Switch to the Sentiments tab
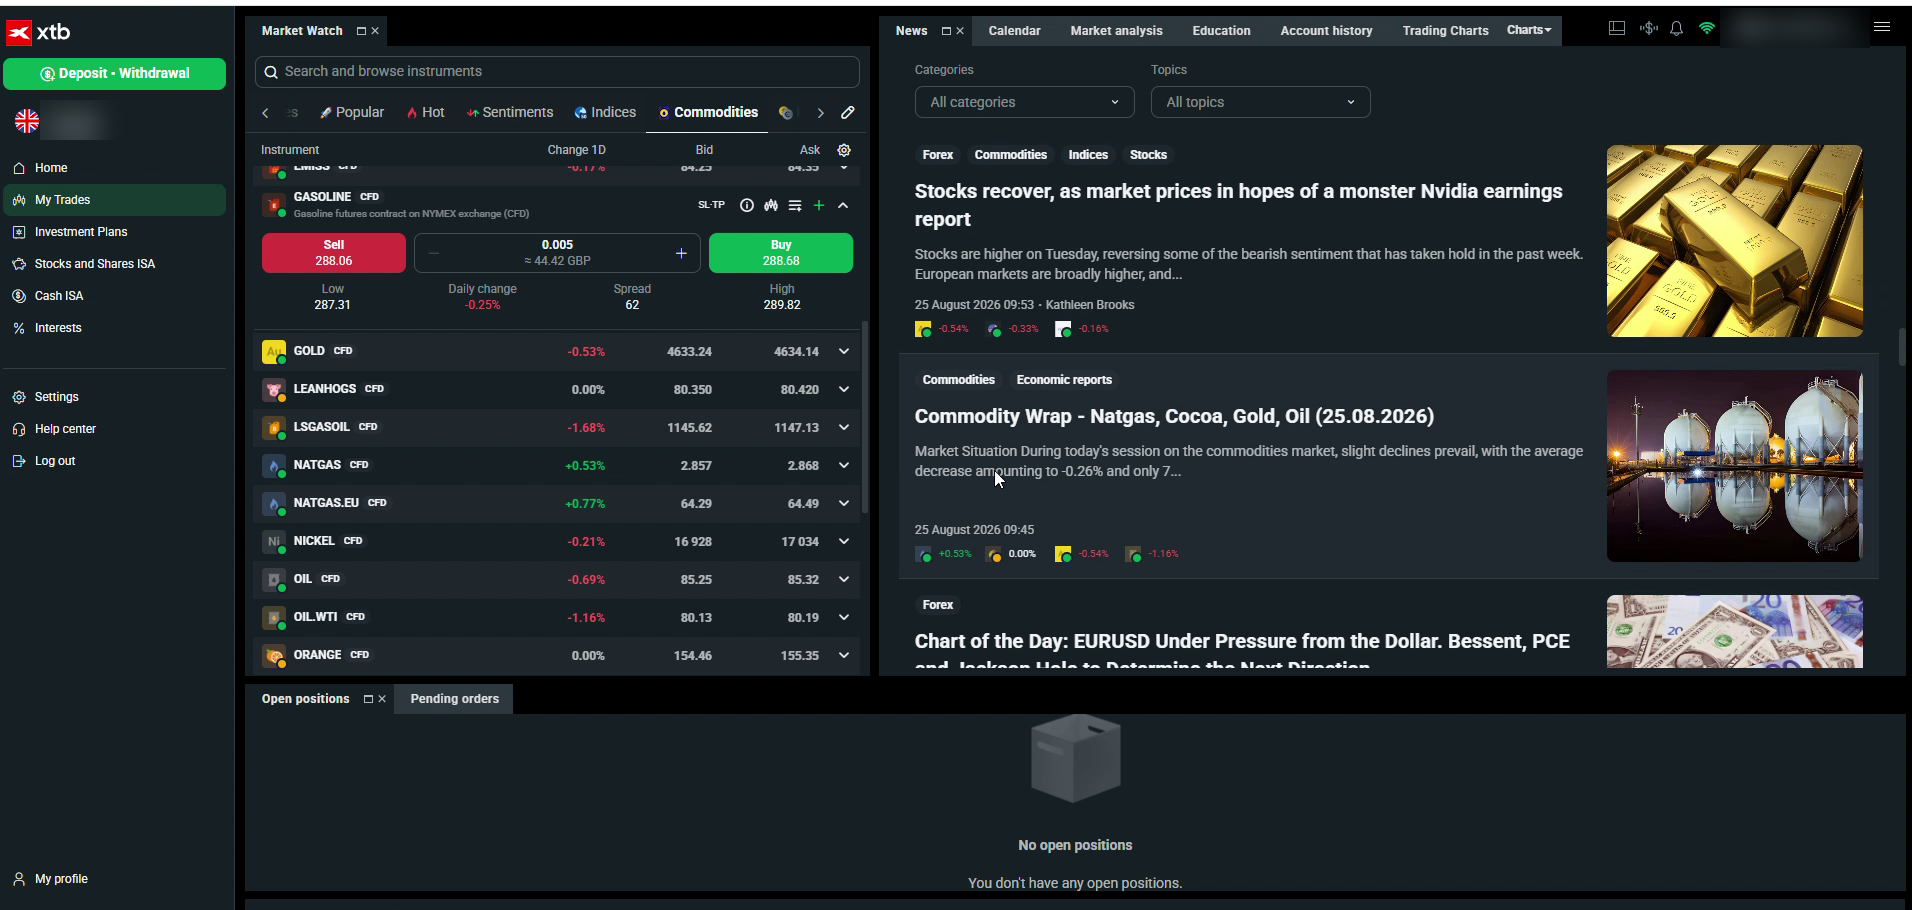Screen dimensions: 1912x910 point(510,112)
